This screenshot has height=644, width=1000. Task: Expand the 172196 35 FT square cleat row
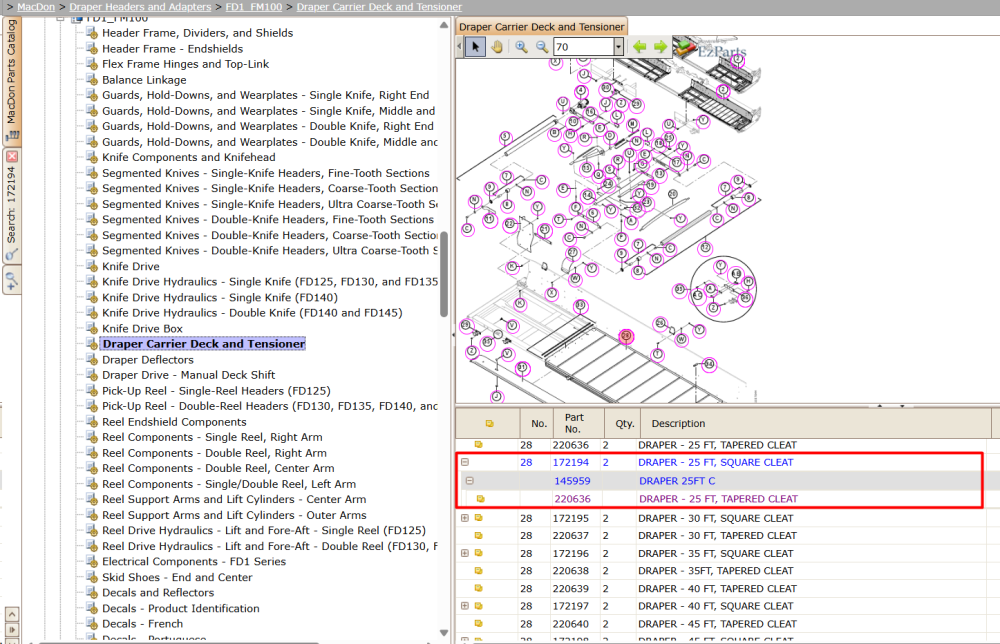click(465, 553)
